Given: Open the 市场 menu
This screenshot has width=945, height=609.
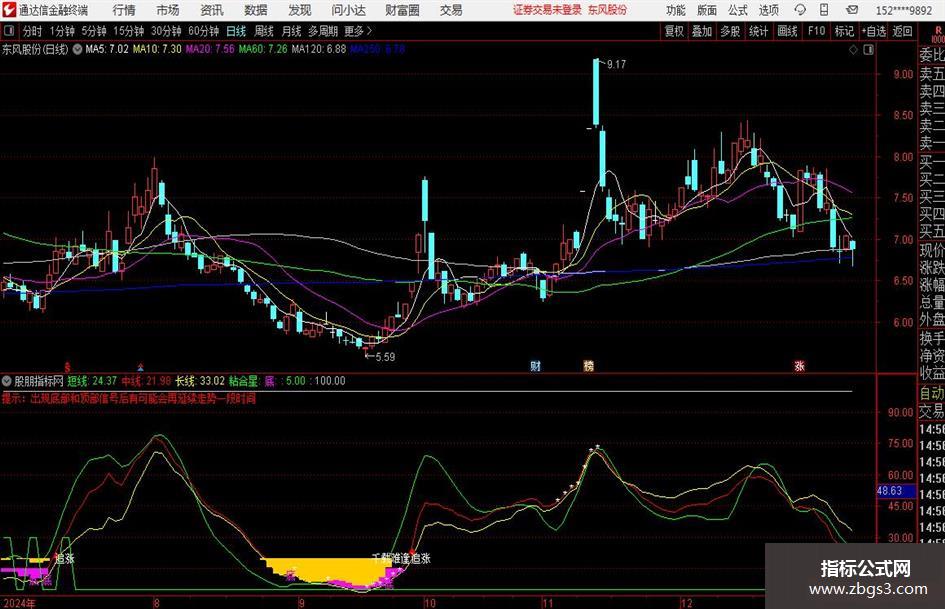Looking at the screenshot, I should 168,10.
